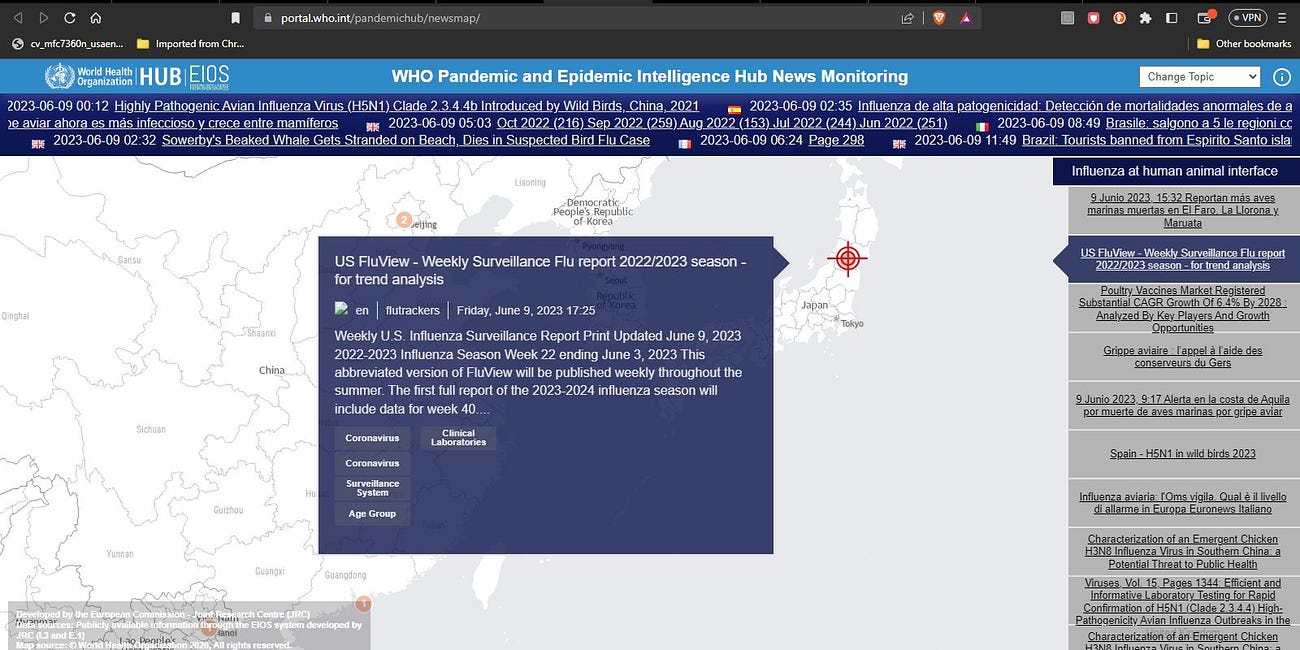Click the bookmark icon beside the address bar
This screenshot has height=650, width=1300.
[x=236, y=18]
